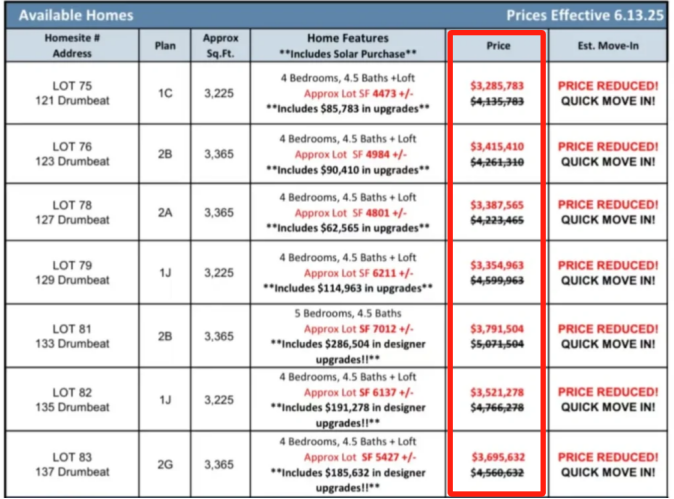The width and height of the screenshot is (674, 499).
Task: Select the 'Approx Sq.Ft.' column header
Action: [x=221, y=46]
